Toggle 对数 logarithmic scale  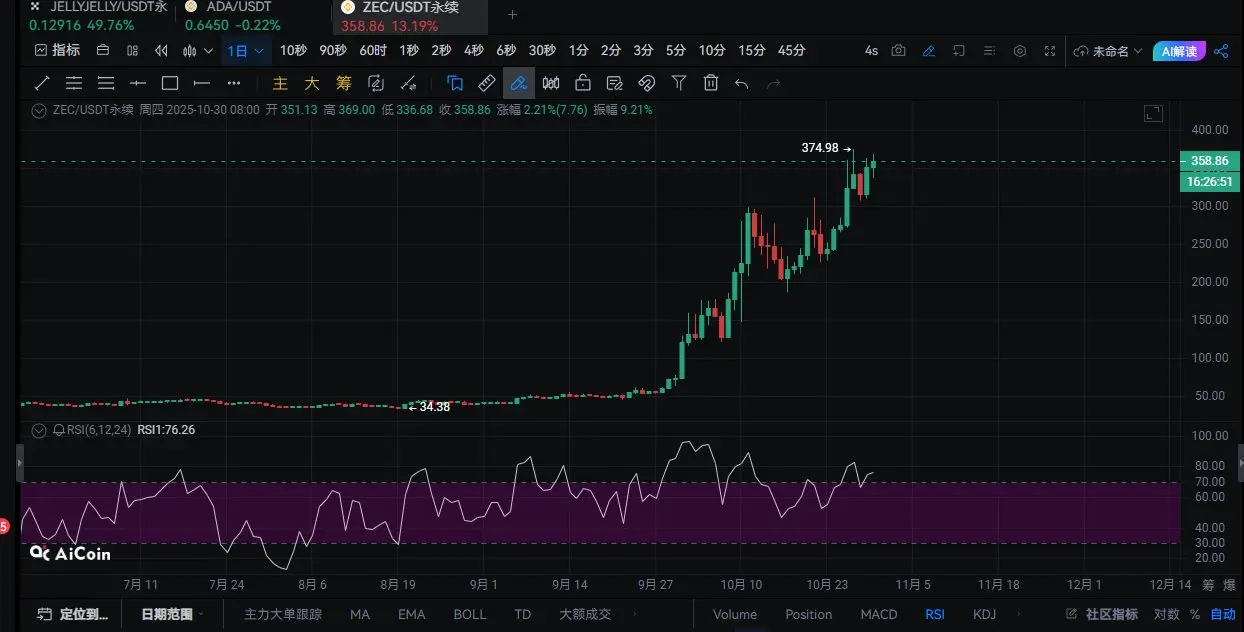coord(1167,614)
